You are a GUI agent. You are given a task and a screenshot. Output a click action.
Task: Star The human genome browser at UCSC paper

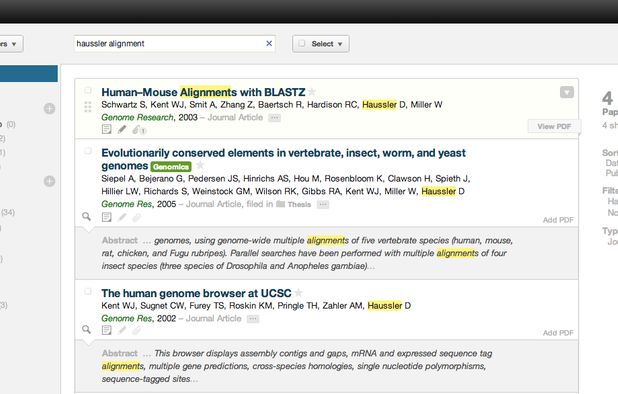point(298,293)
